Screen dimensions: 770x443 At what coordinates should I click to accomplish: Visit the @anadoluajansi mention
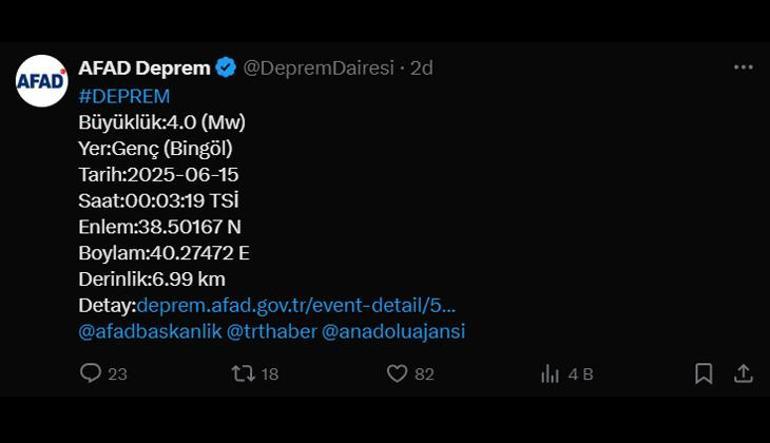(x=393, y=332)
